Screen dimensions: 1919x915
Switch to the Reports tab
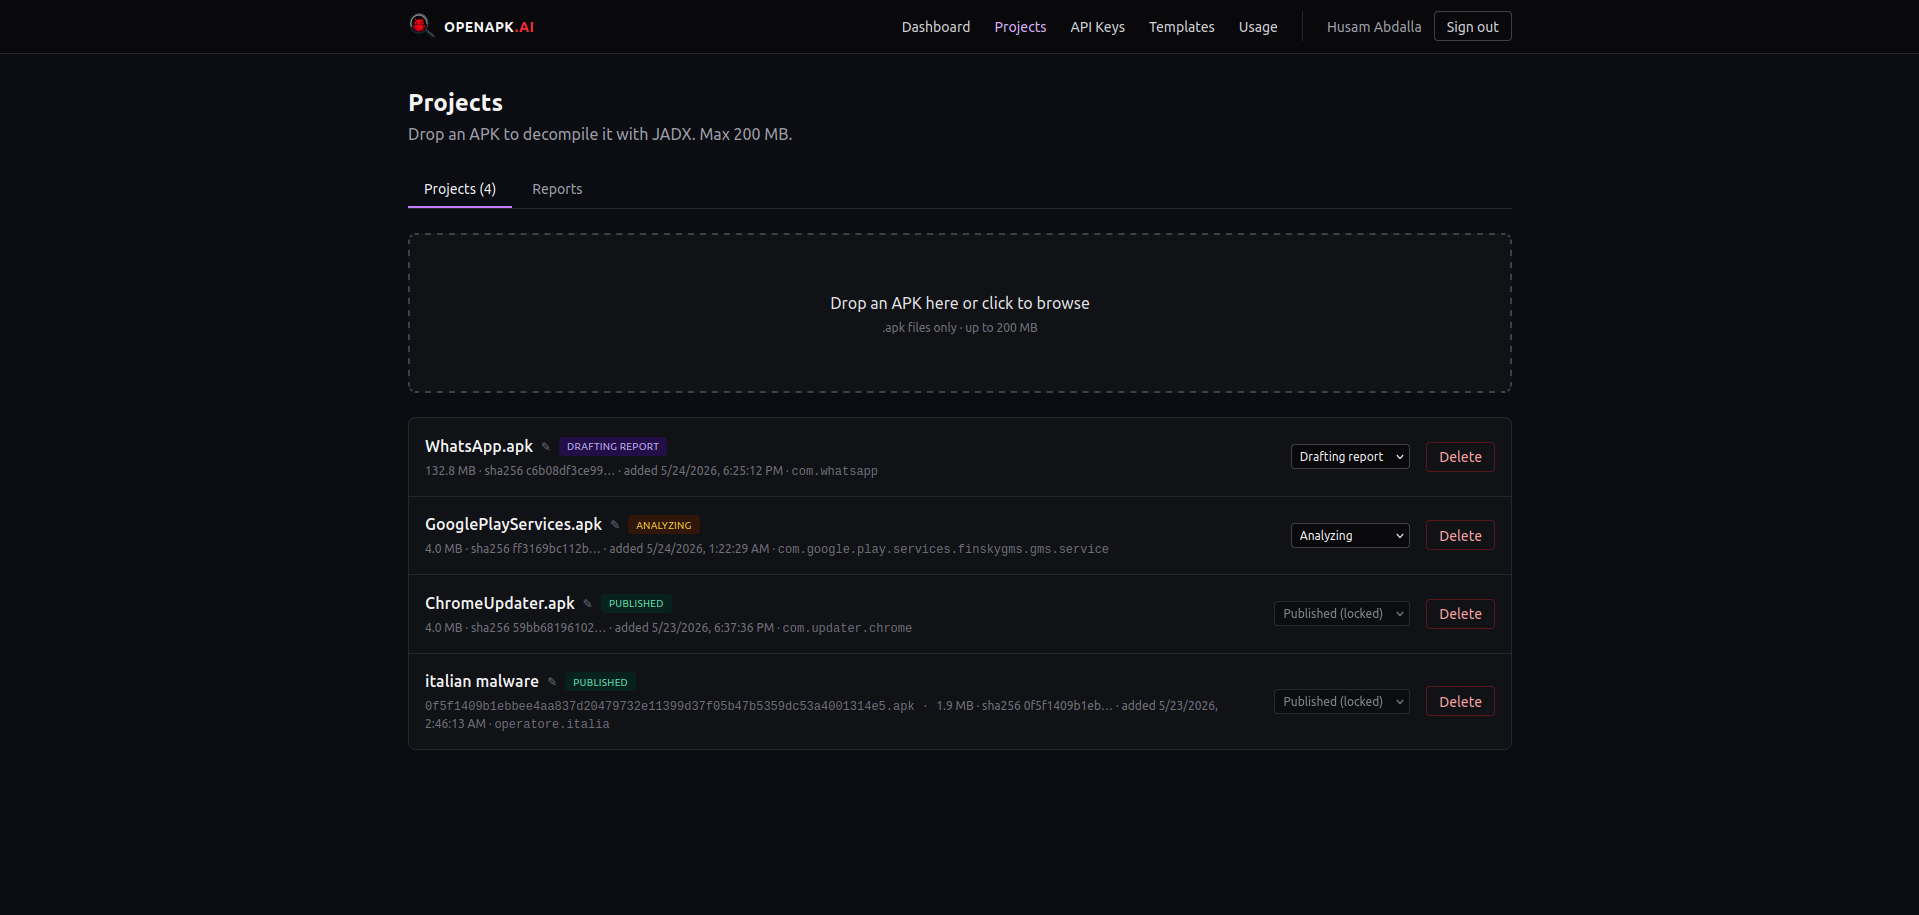click(557, 189)
